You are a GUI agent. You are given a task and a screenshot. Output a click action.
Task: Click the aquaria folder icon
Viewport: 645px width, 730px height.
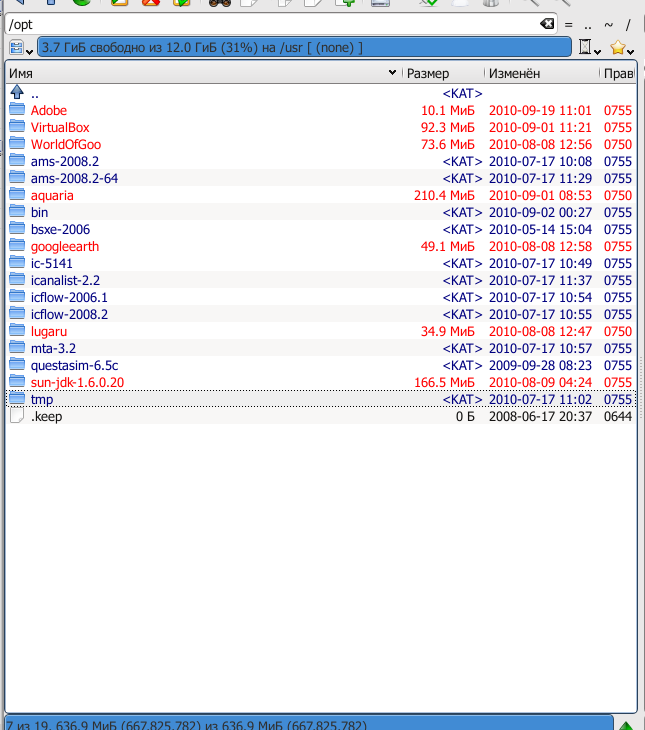17,195
